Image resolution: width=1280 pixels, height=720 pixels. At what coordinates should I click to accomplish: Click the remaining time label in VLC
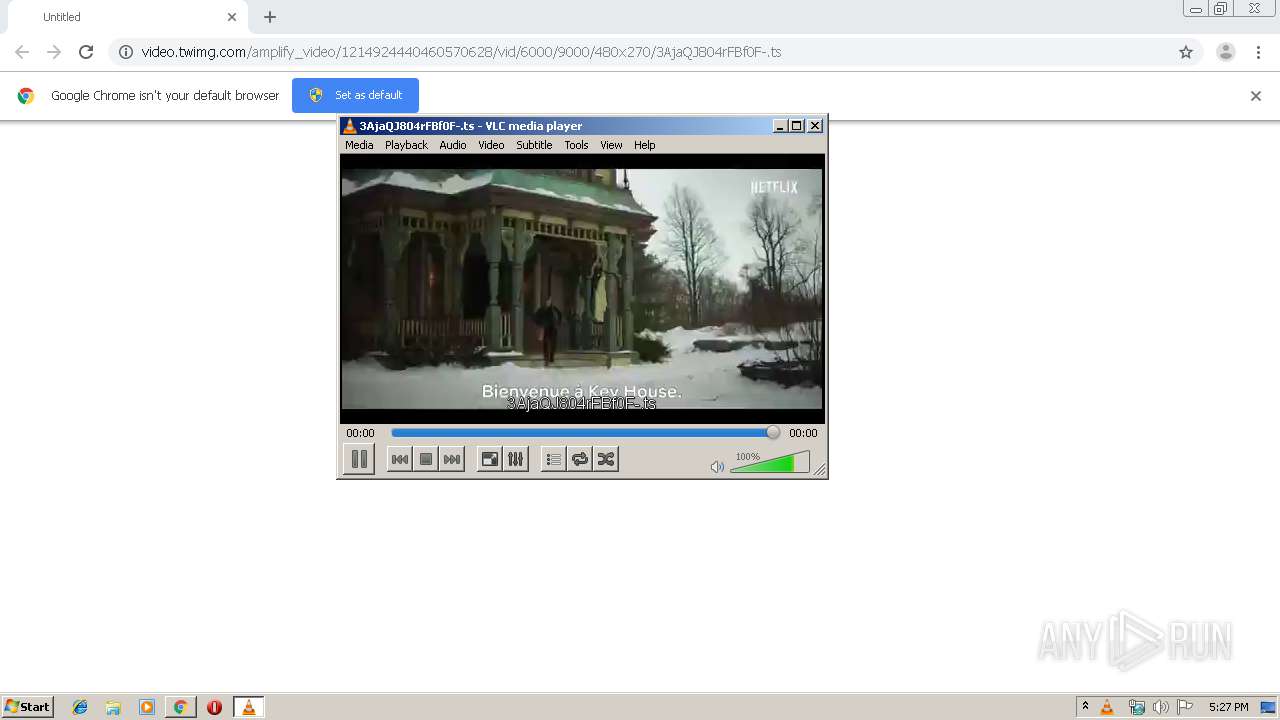(x=803, y=433)
